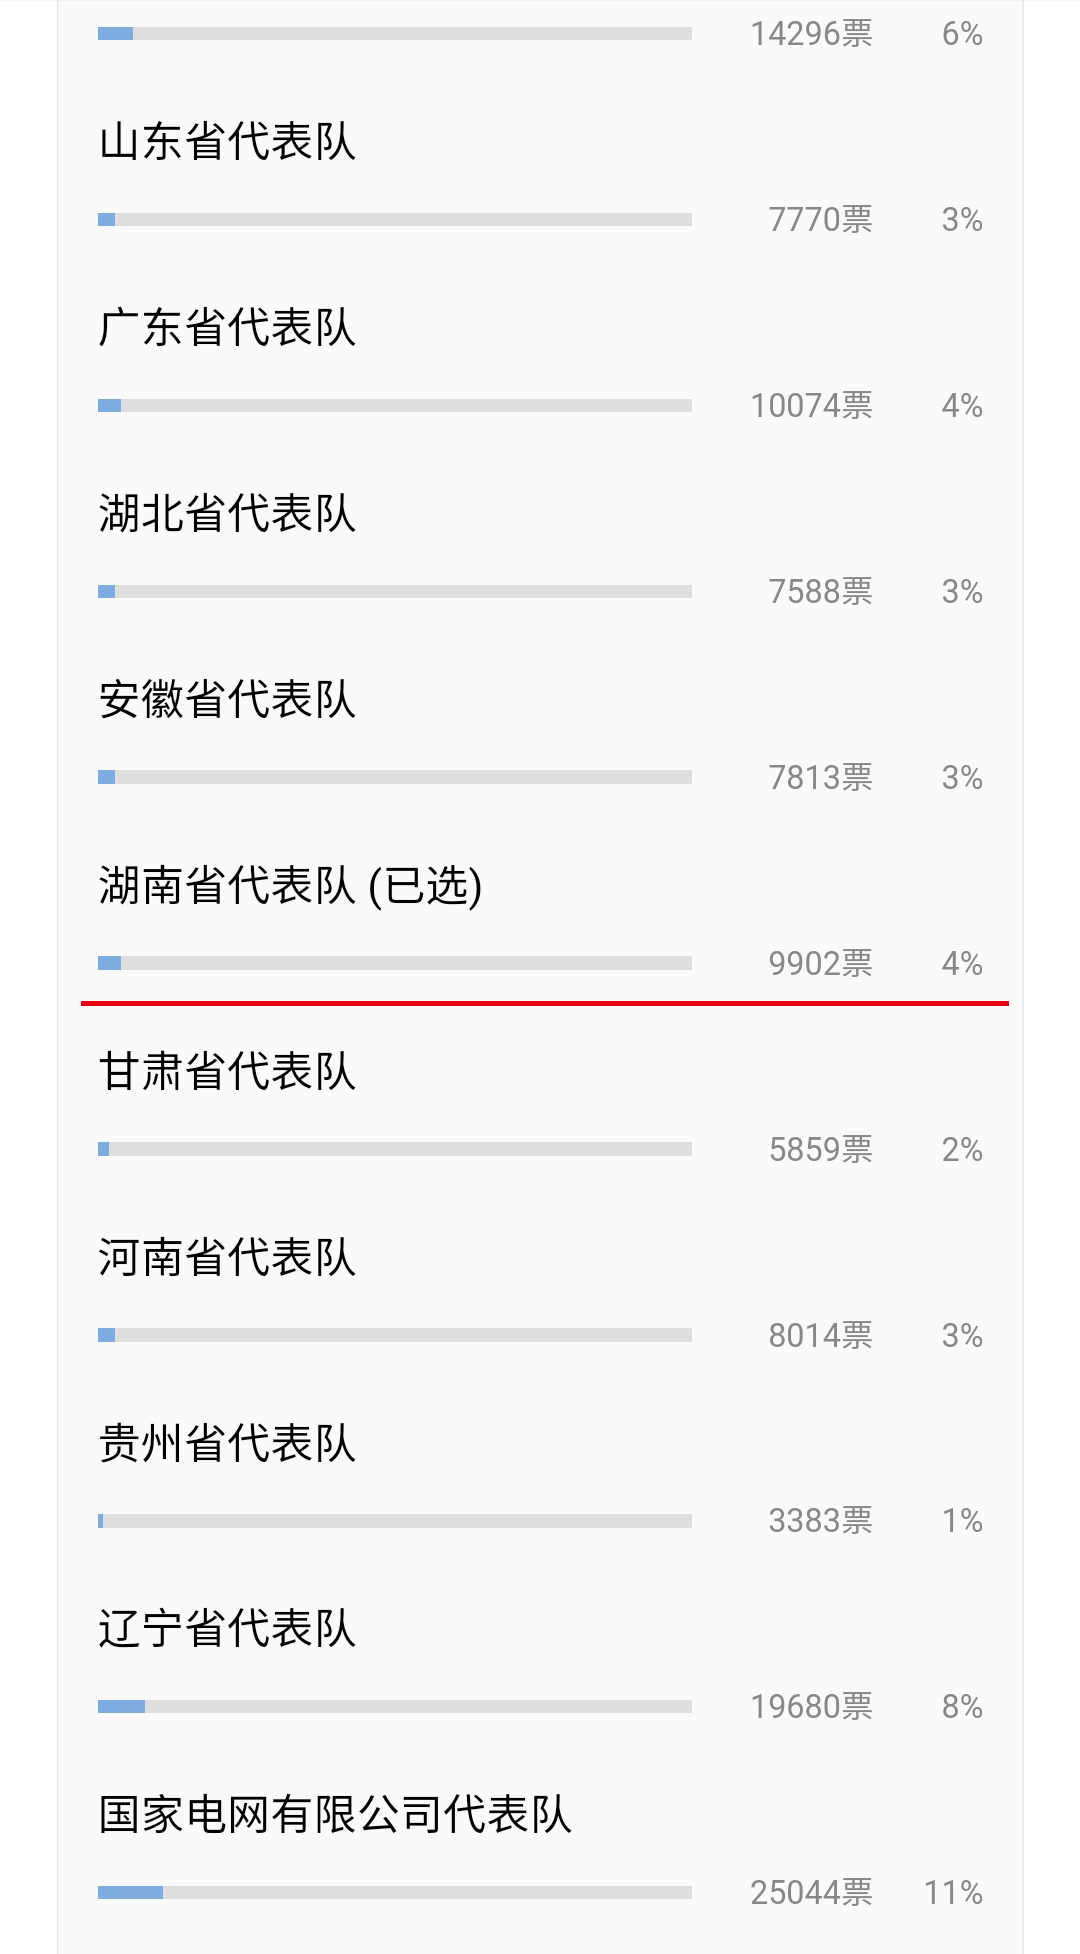1080x1954 pixels.
Task: Tap the 8% percentage for 辽宁省
Action: click(962, 1707)
